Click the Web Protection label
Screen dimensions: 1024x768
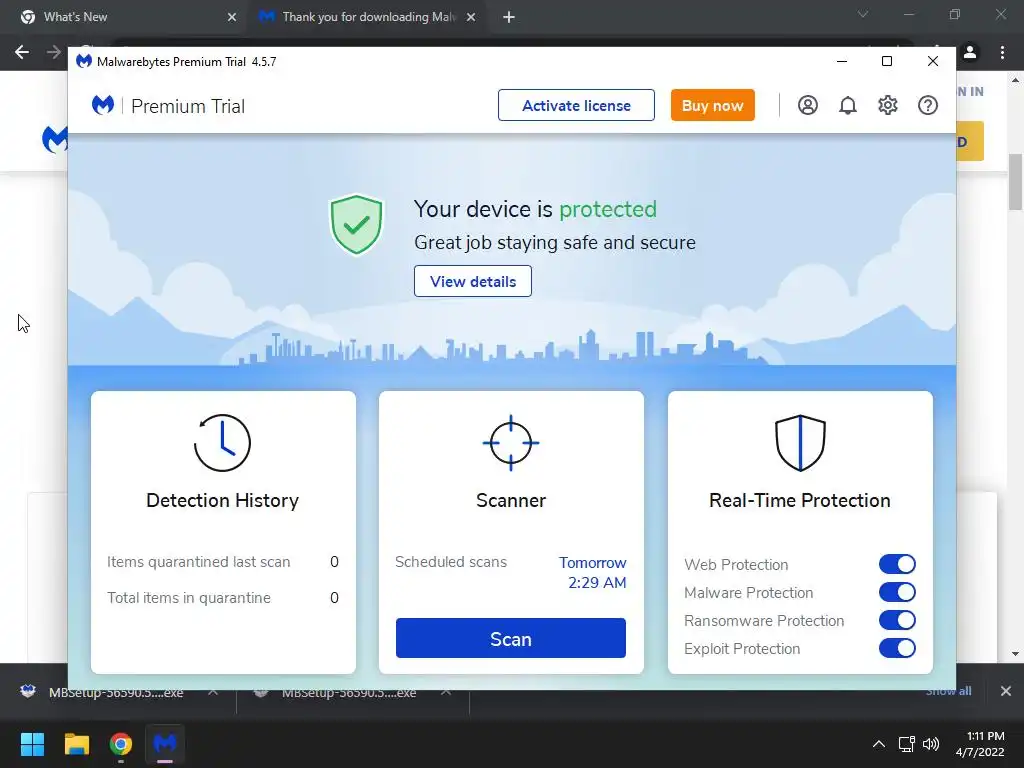[x=736, y=564]
